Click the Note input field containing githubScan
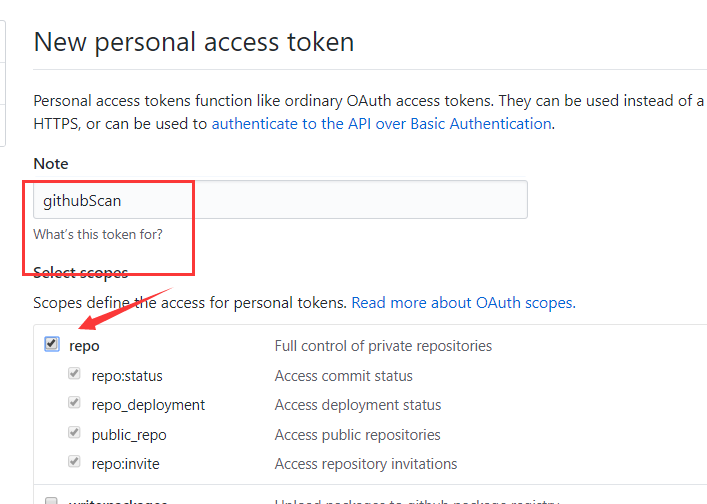707x504 pixels. click(x=280, y=200)
